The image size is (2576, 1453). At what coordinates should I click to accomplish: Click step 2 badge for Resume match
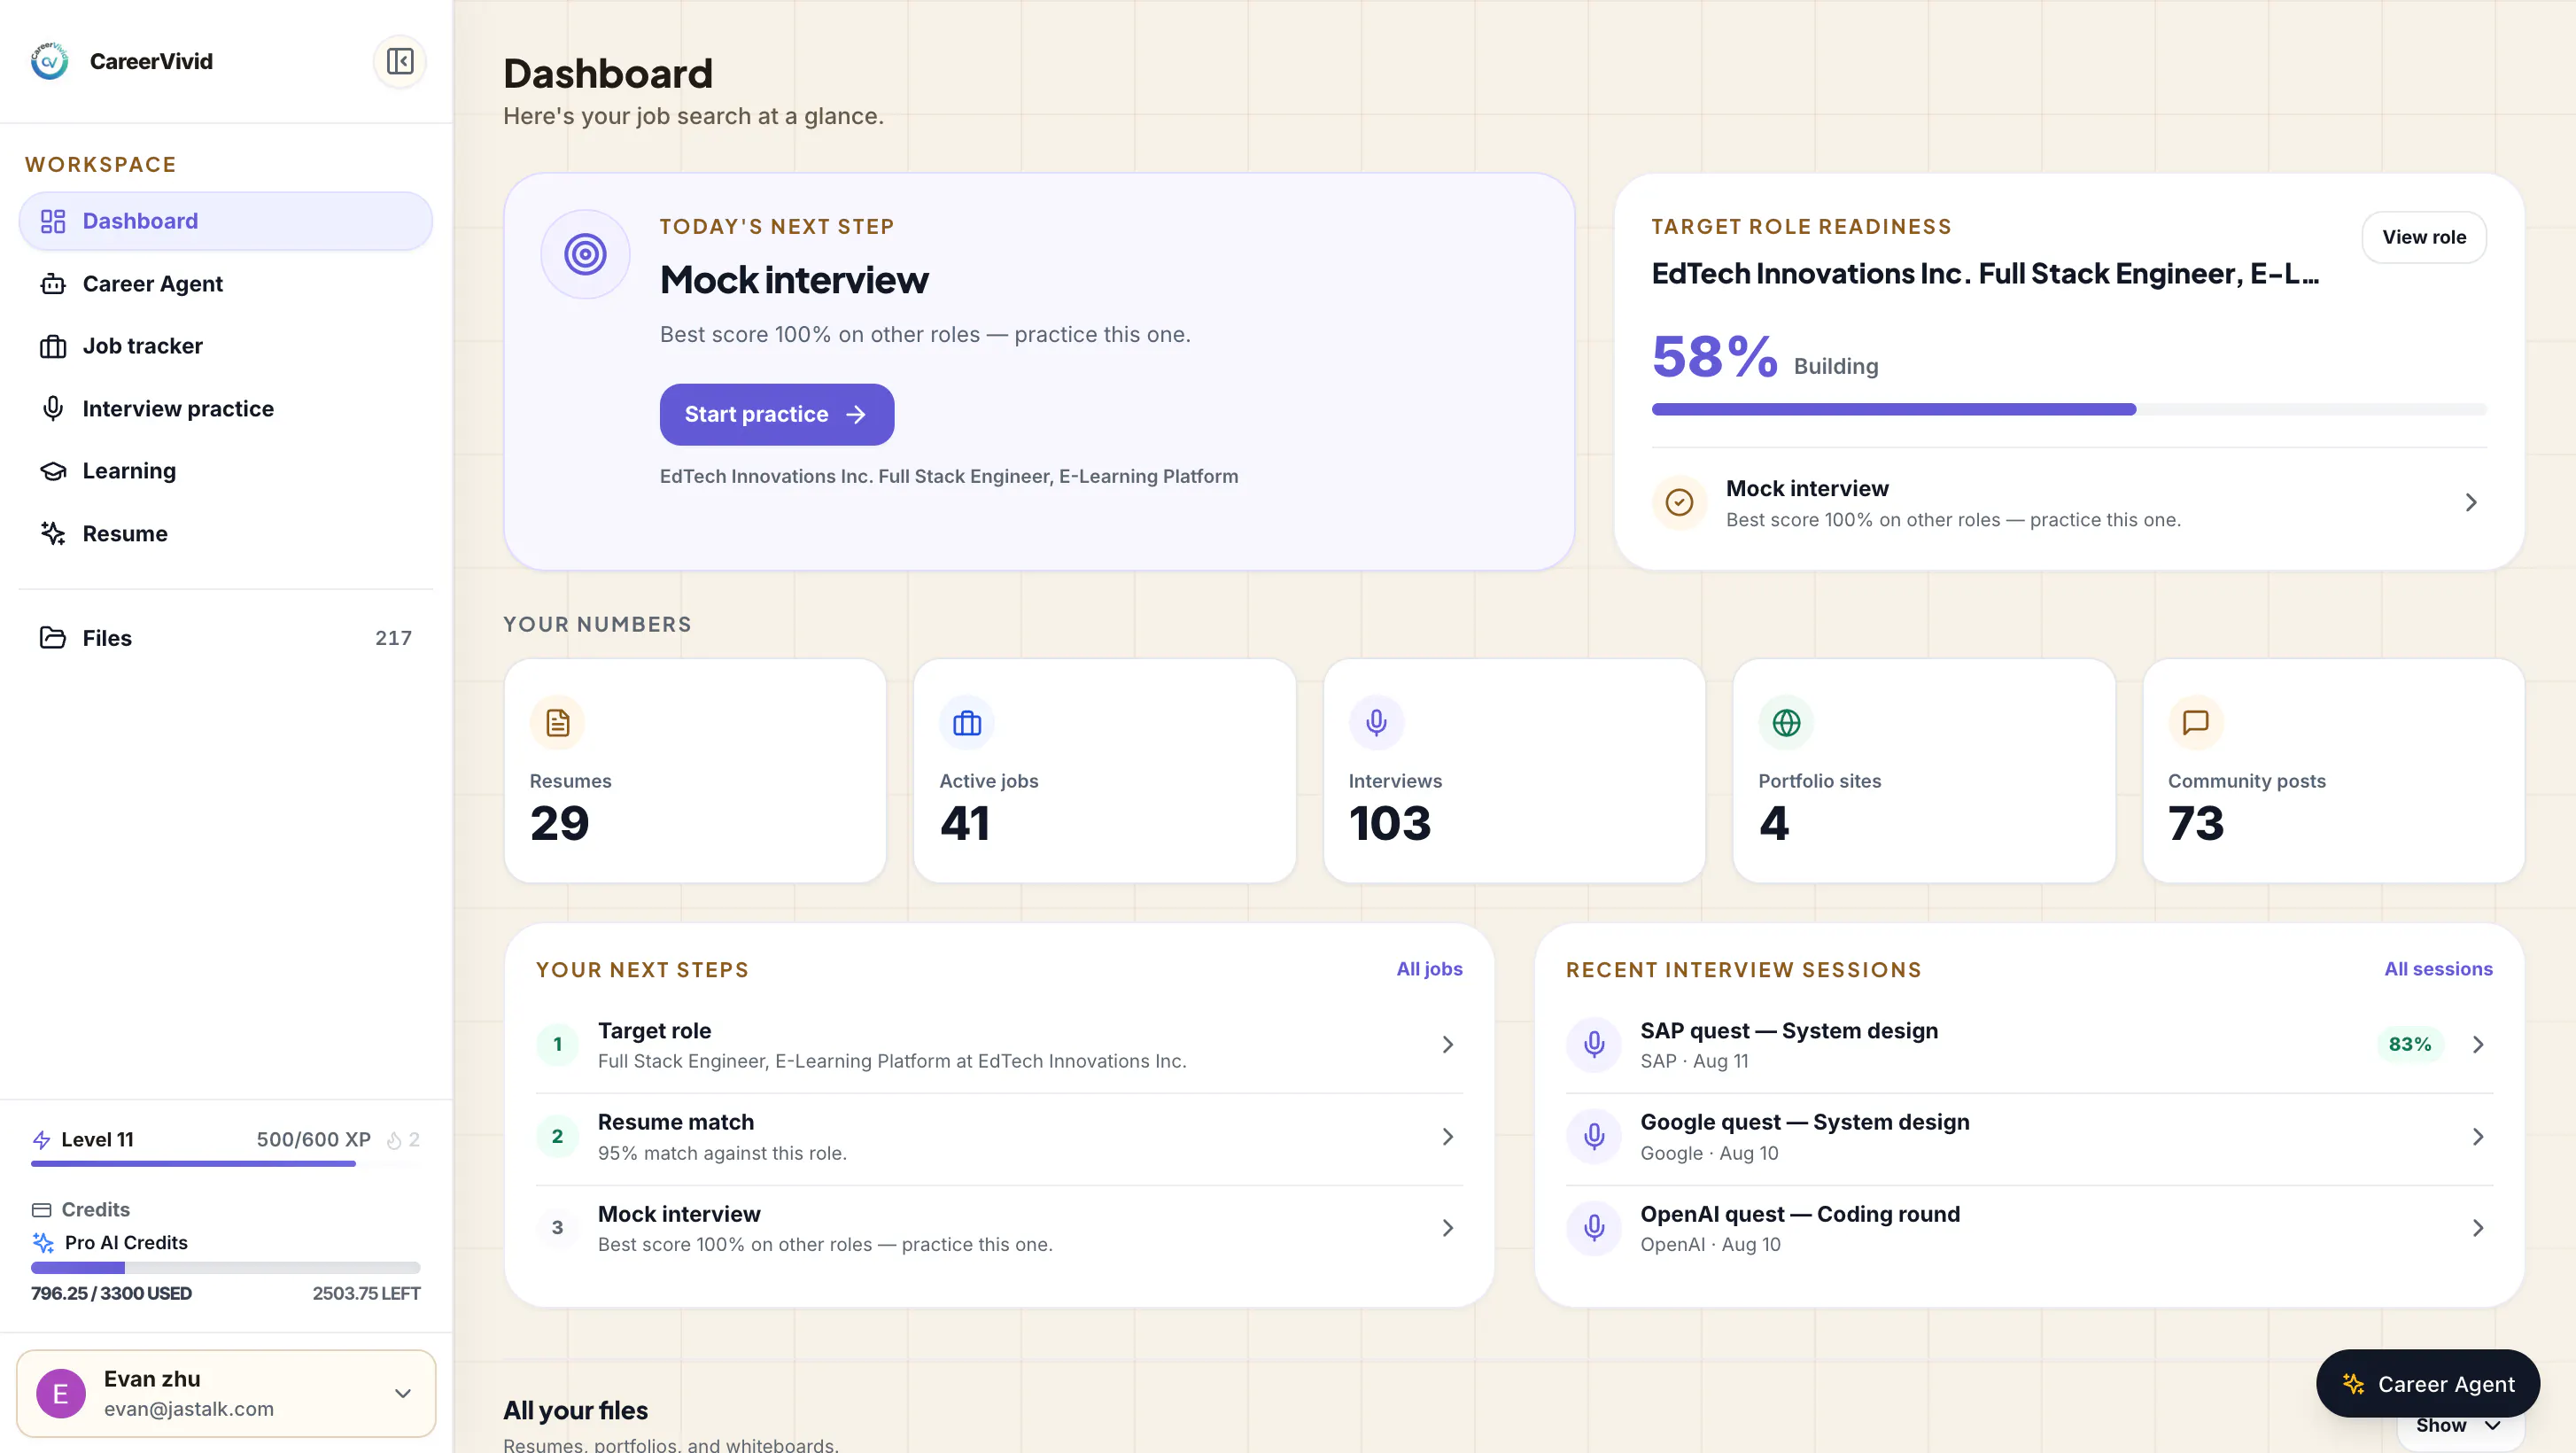[557, 1137]
